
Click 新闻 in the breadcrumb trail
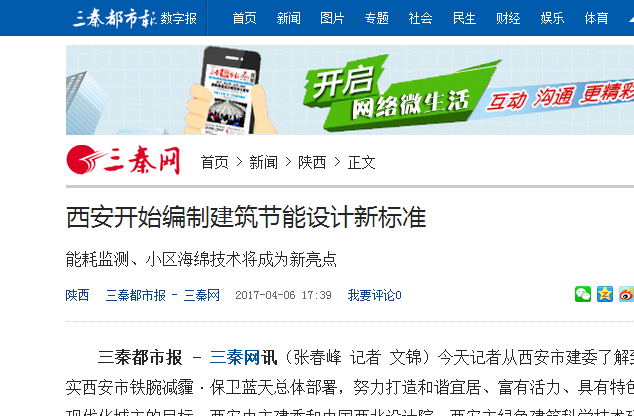263,163
